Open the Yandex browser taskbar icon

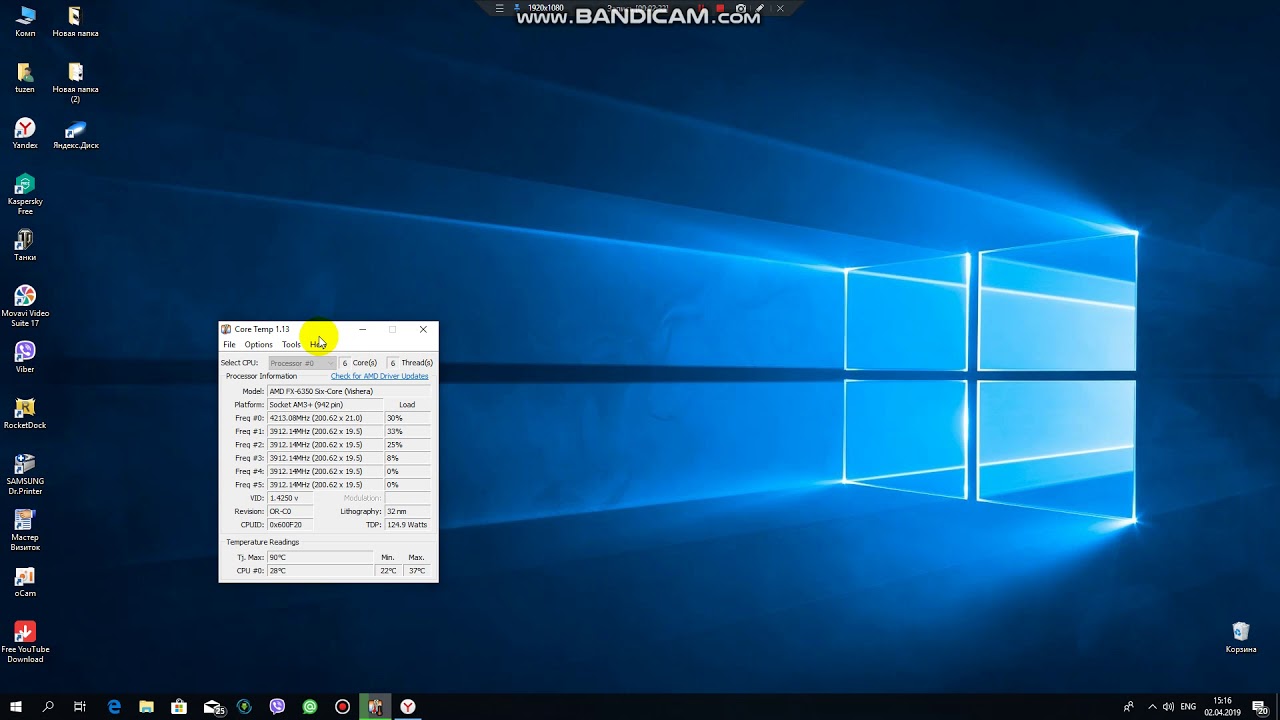(x=408, y=707)
